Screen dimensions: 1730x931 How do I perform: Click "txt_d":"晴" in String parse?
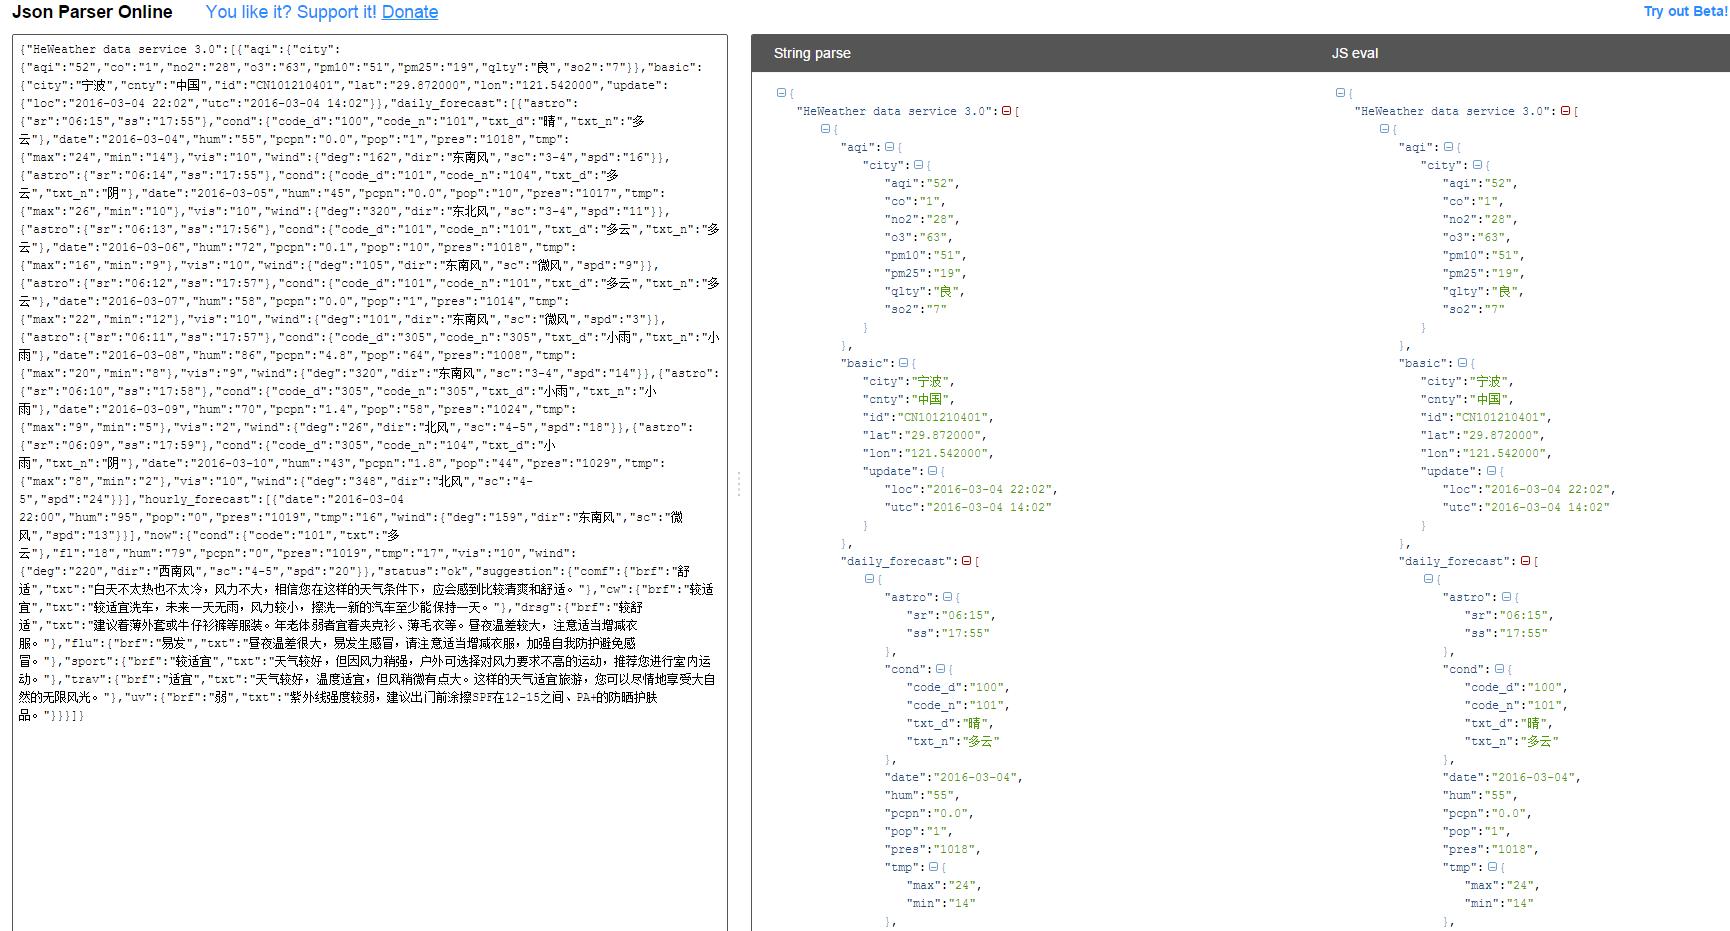pyautogui.click(x=949, y=723)
